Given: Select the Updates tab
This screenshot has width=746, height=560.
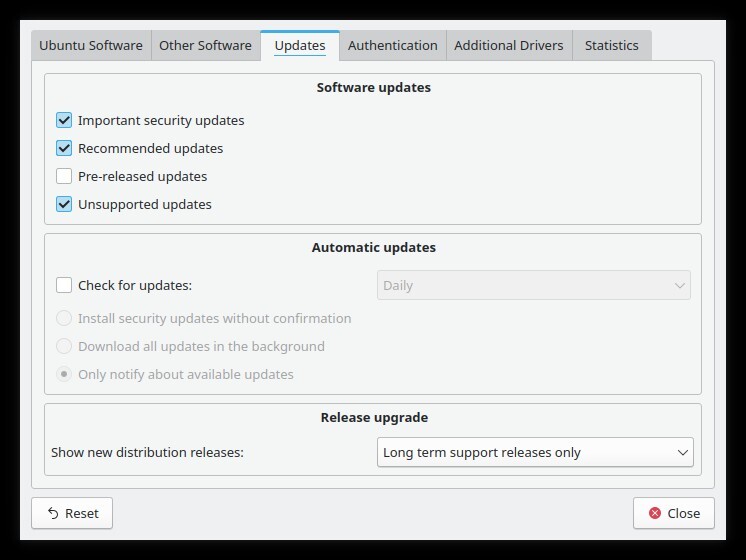Looking at the screenshot, I should tap(300, 46).
